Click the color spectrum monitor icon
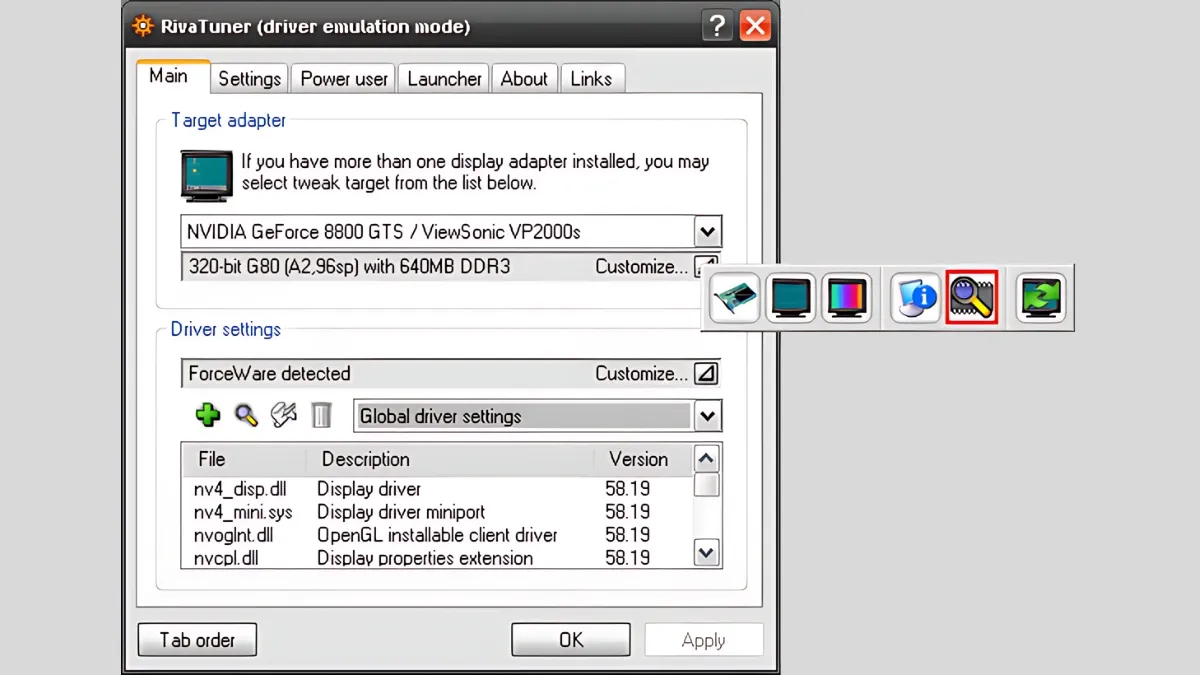The image size is (1200, 675). point(847,297)
